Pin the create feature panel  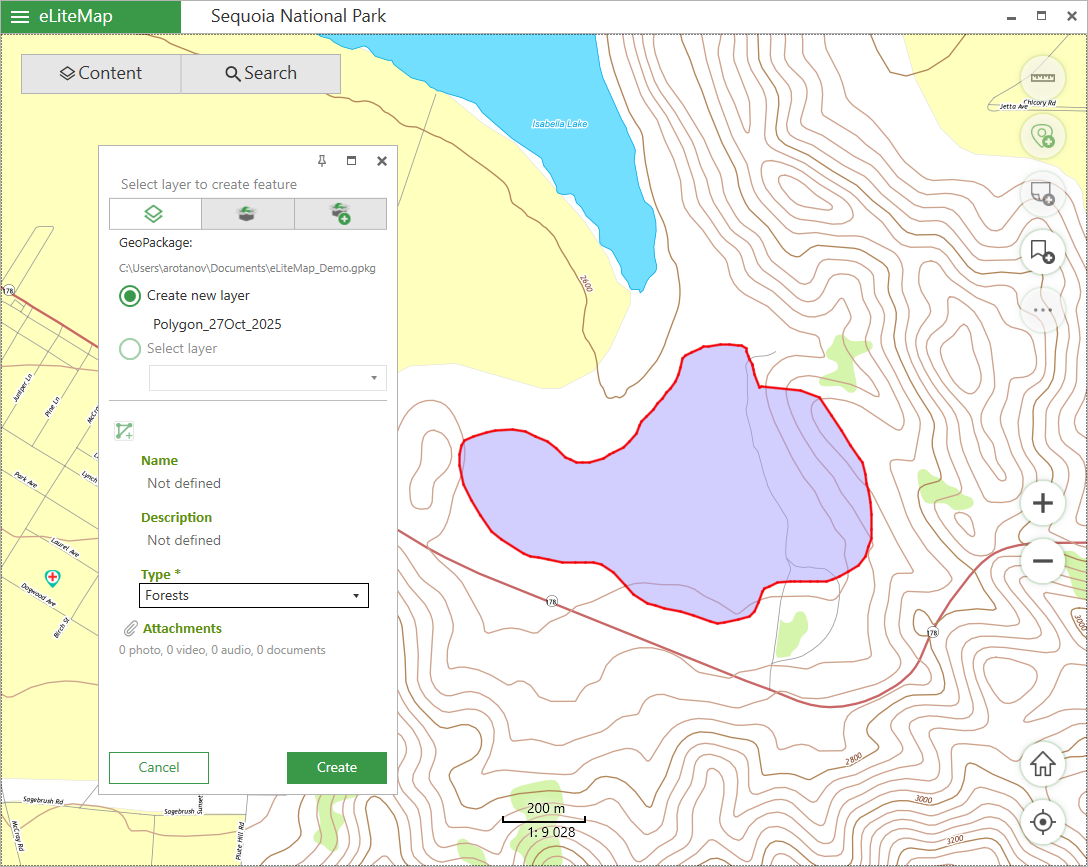pyautogui.click(x=322, y=161)
